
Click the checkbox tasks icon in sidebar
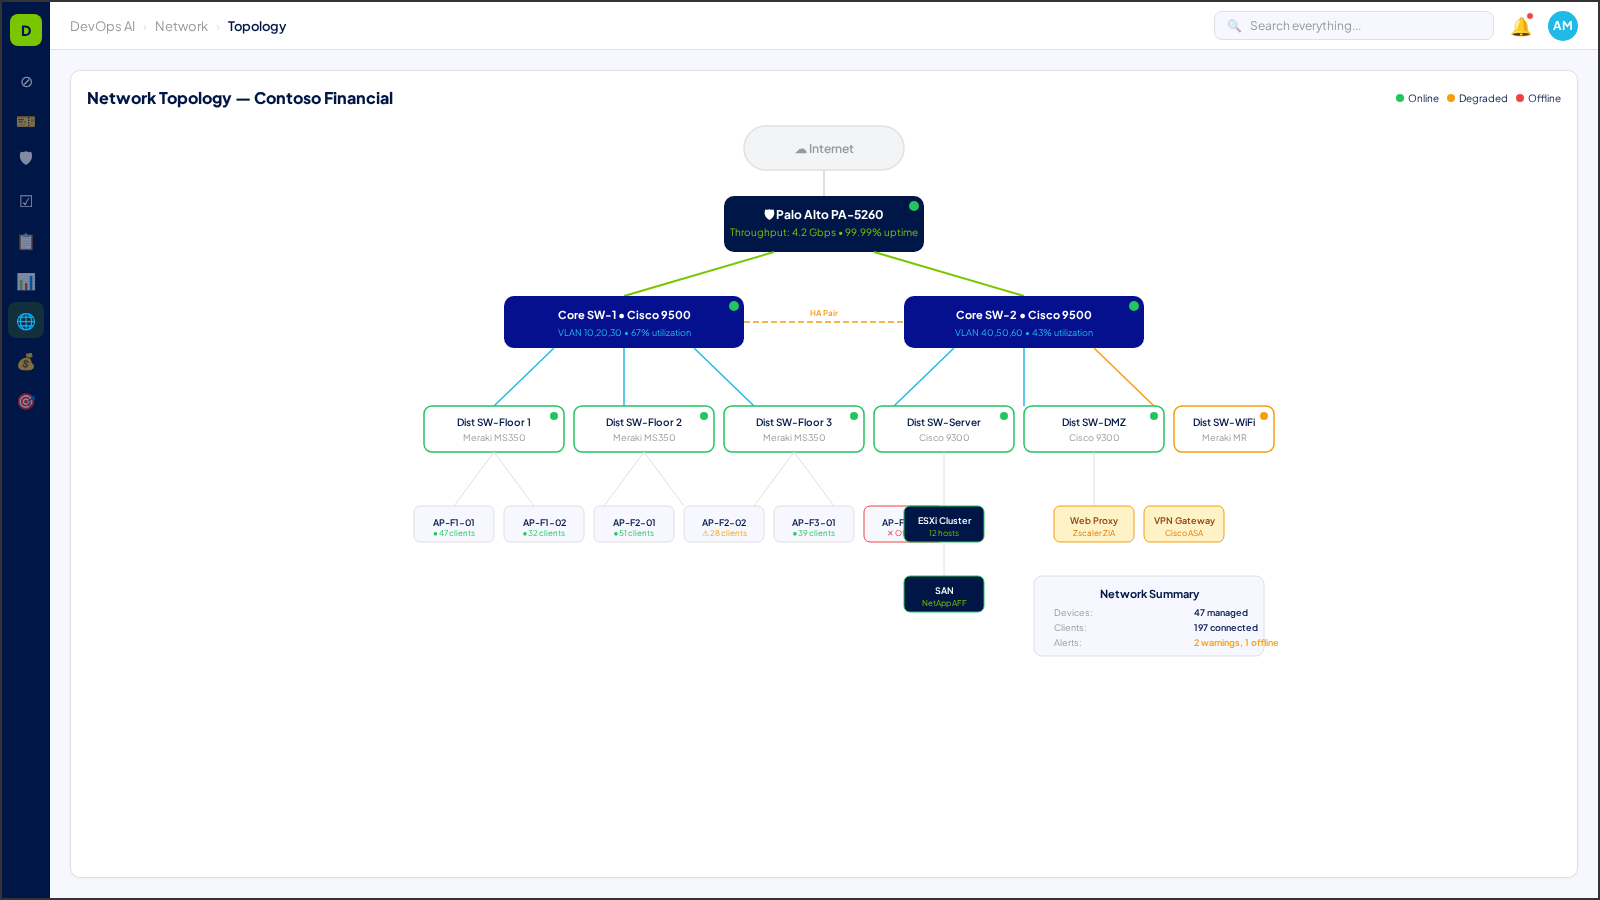point(26,200)
